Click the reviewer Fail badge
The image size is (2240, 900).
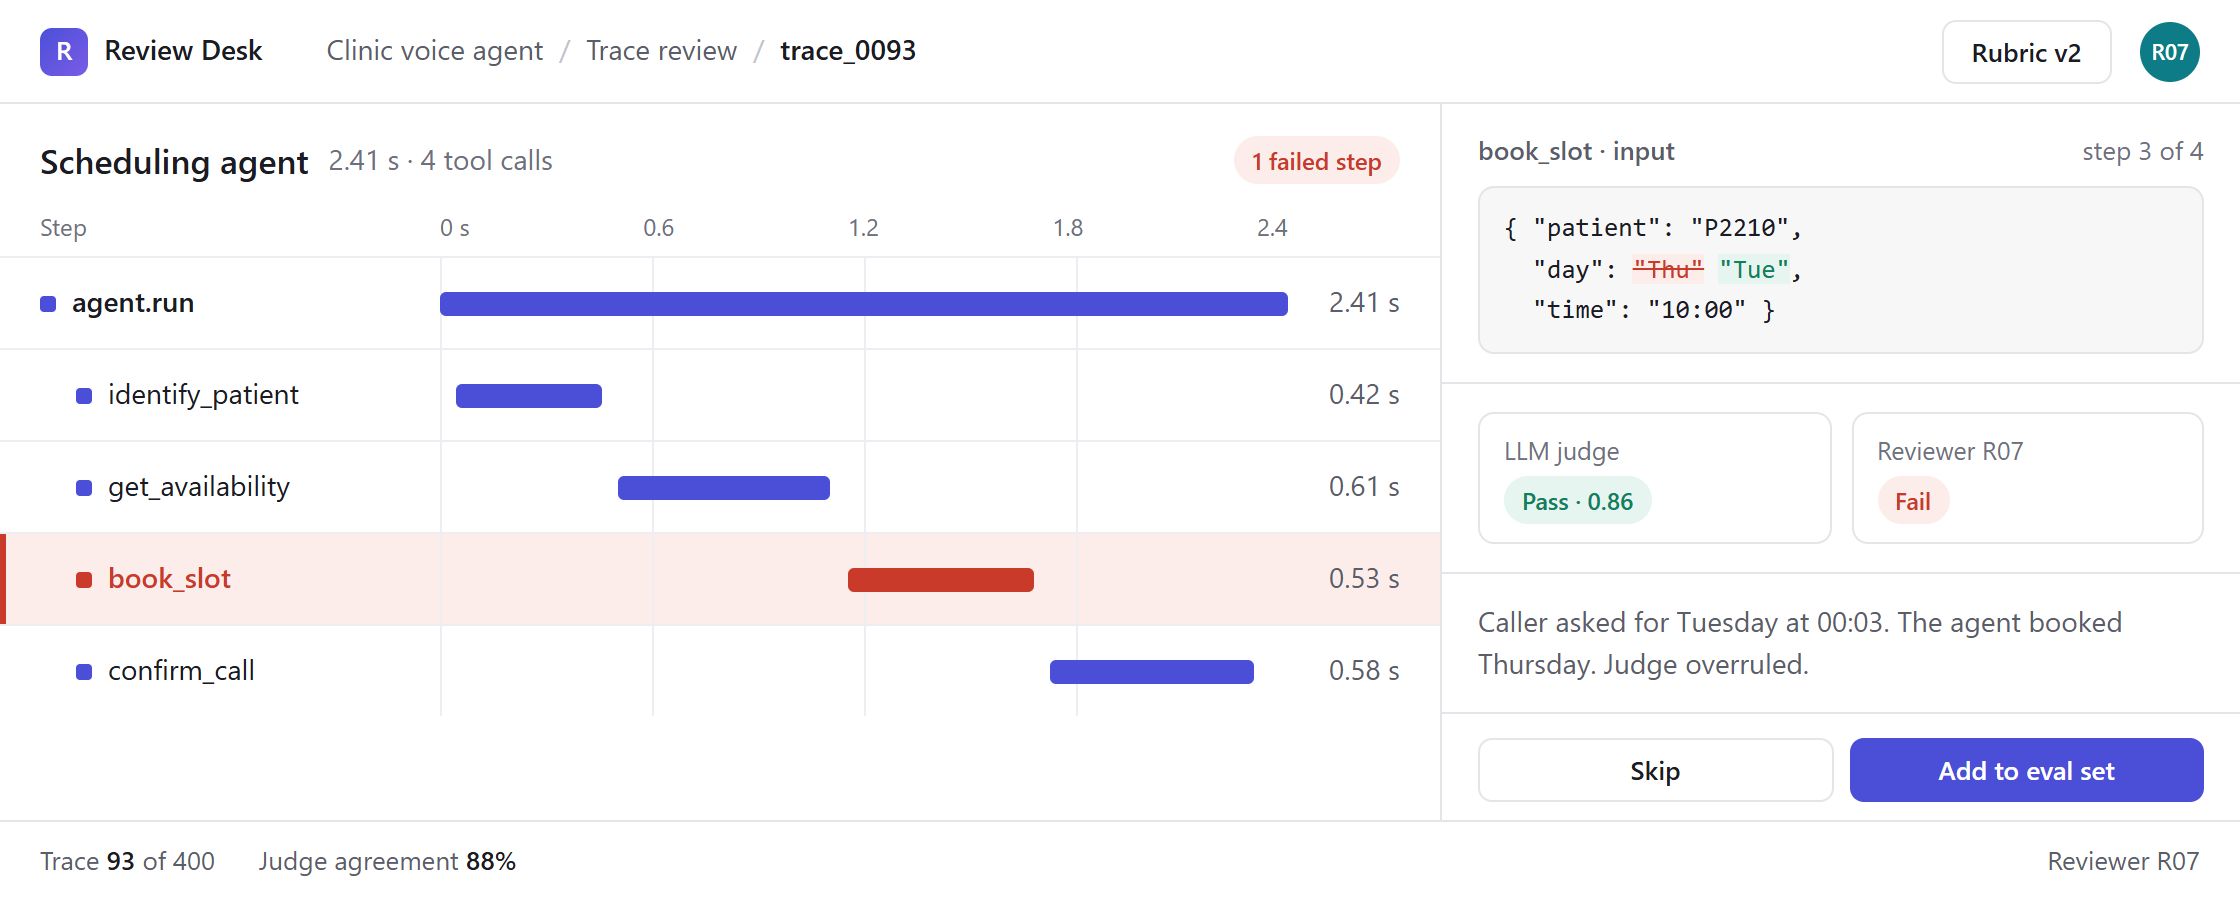pyautogui.click(x=1913, y=501)
